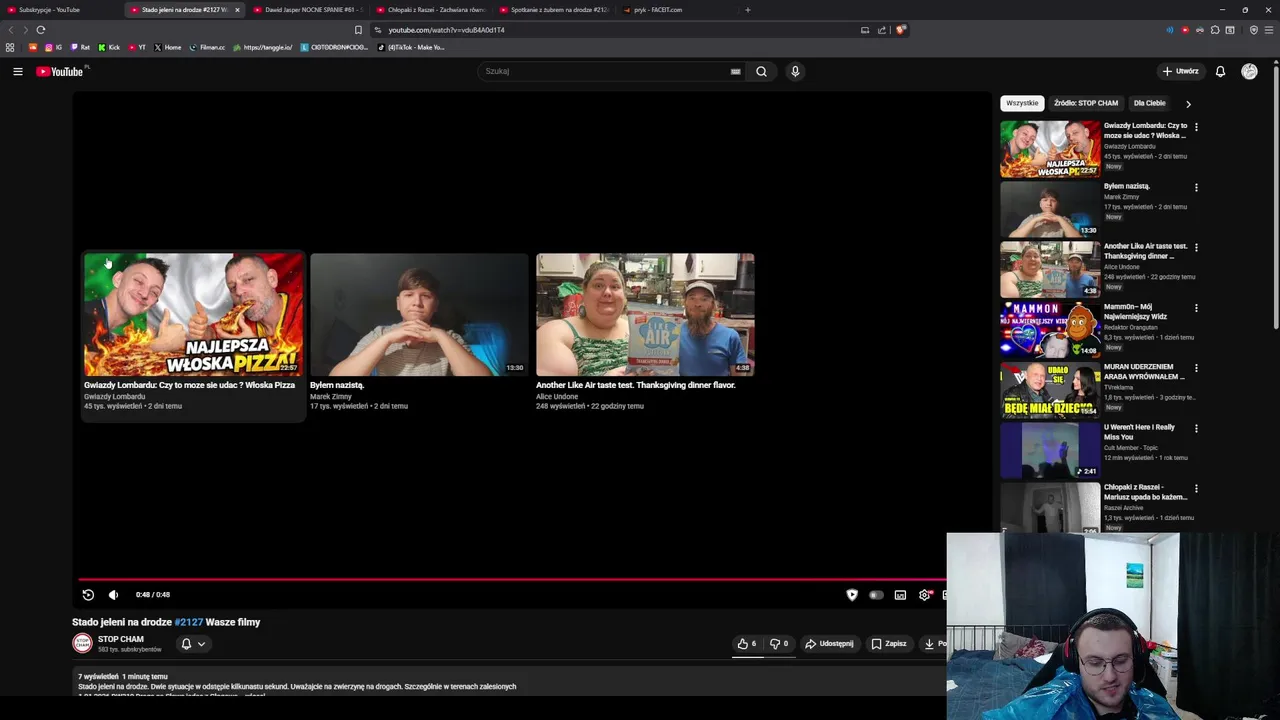1280x720 pixels.
Task: Open the #2127 hashtag link in the title
Action: point(189,622)
